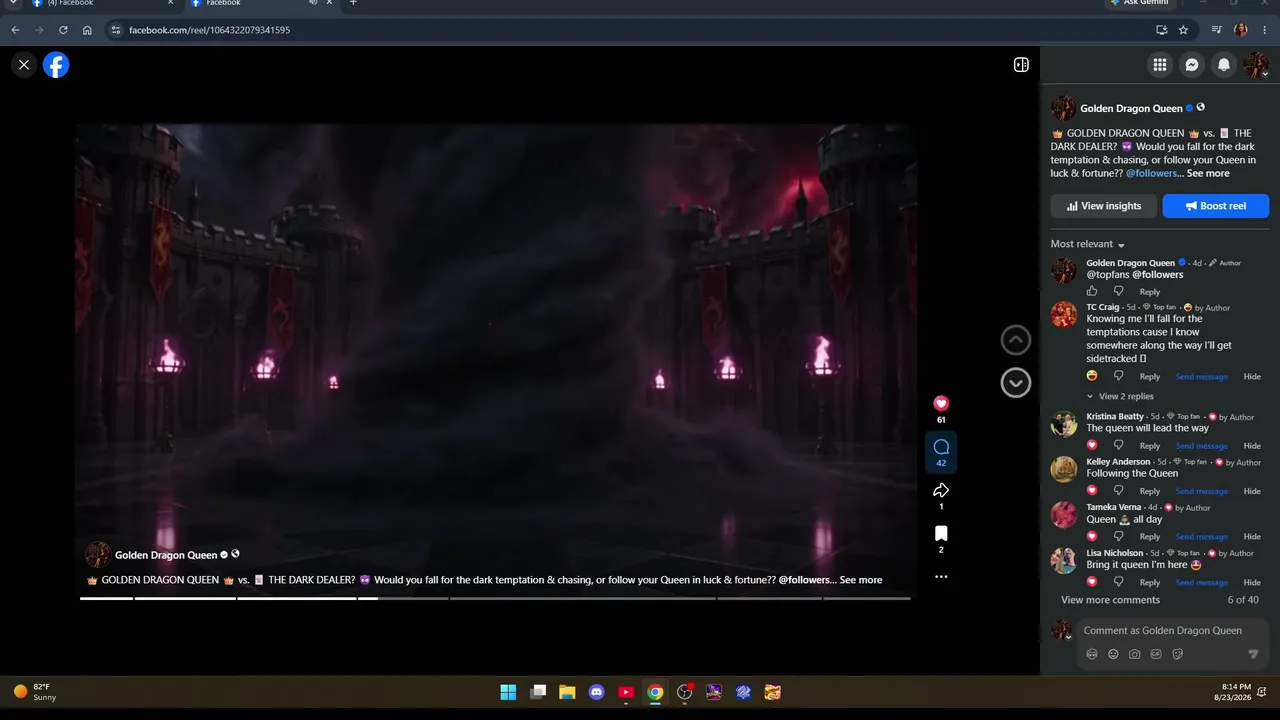1280x720 pixels.
Task: Go to the previous reel with the up arrow
Action: click(x=1016, y=340)
